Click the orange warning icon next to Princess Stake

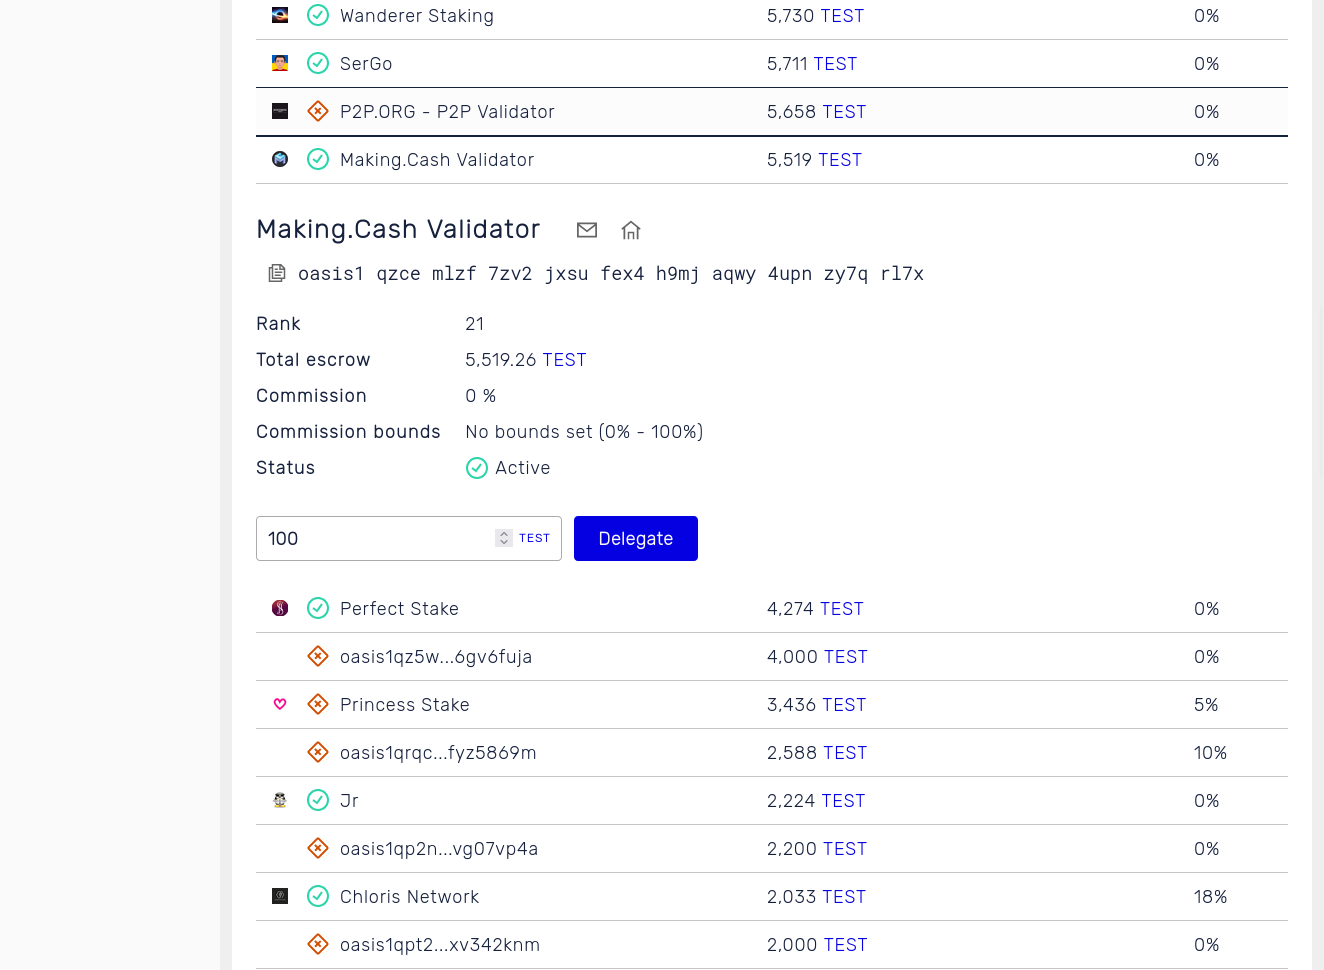pyautogui.click(x=318, y=704)
